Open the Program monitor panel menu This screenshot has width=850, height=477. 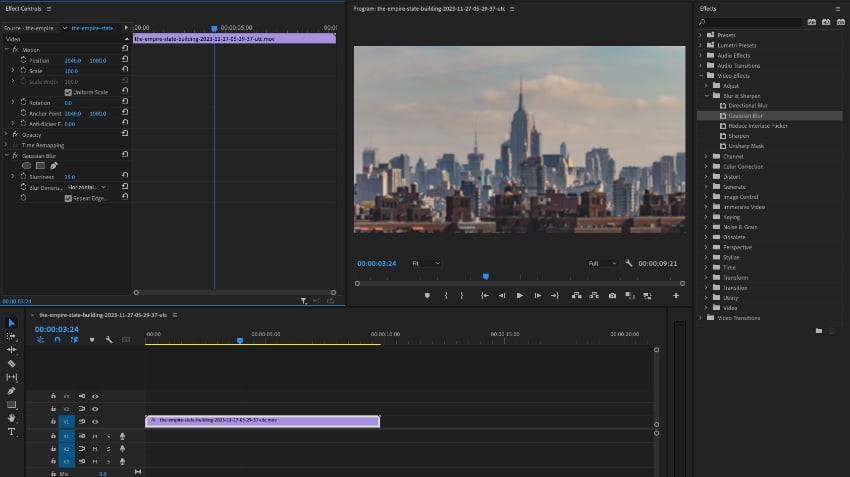512,9
